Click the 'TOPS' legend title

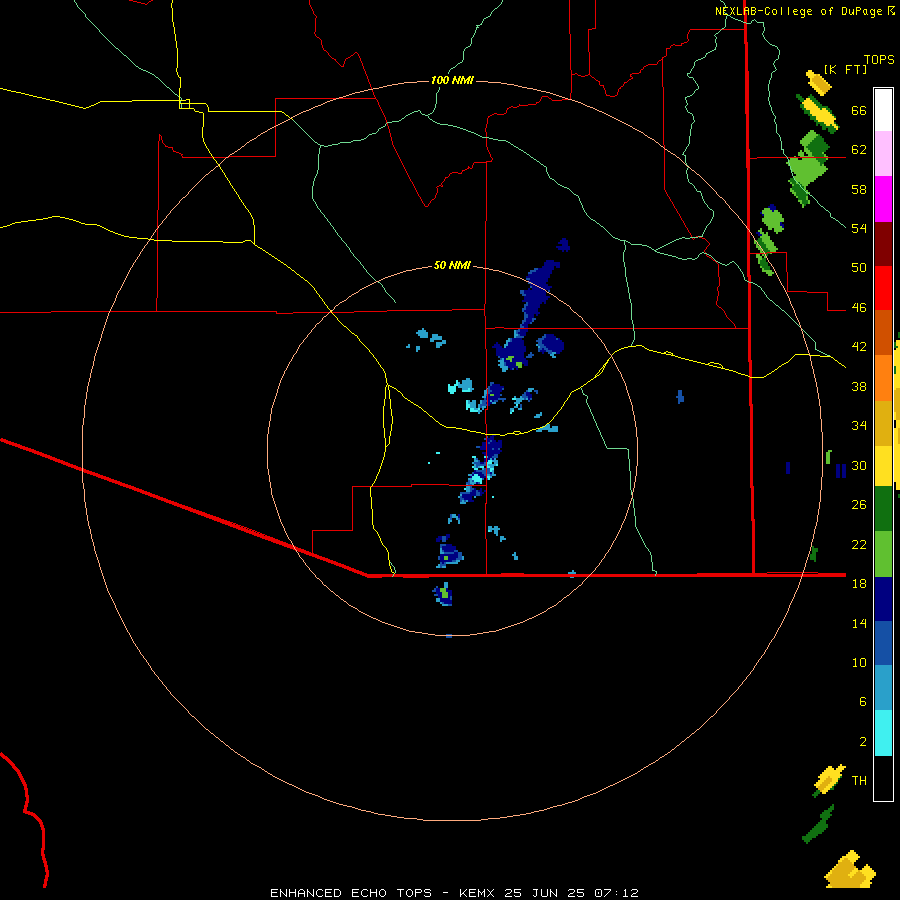[879, 60]
